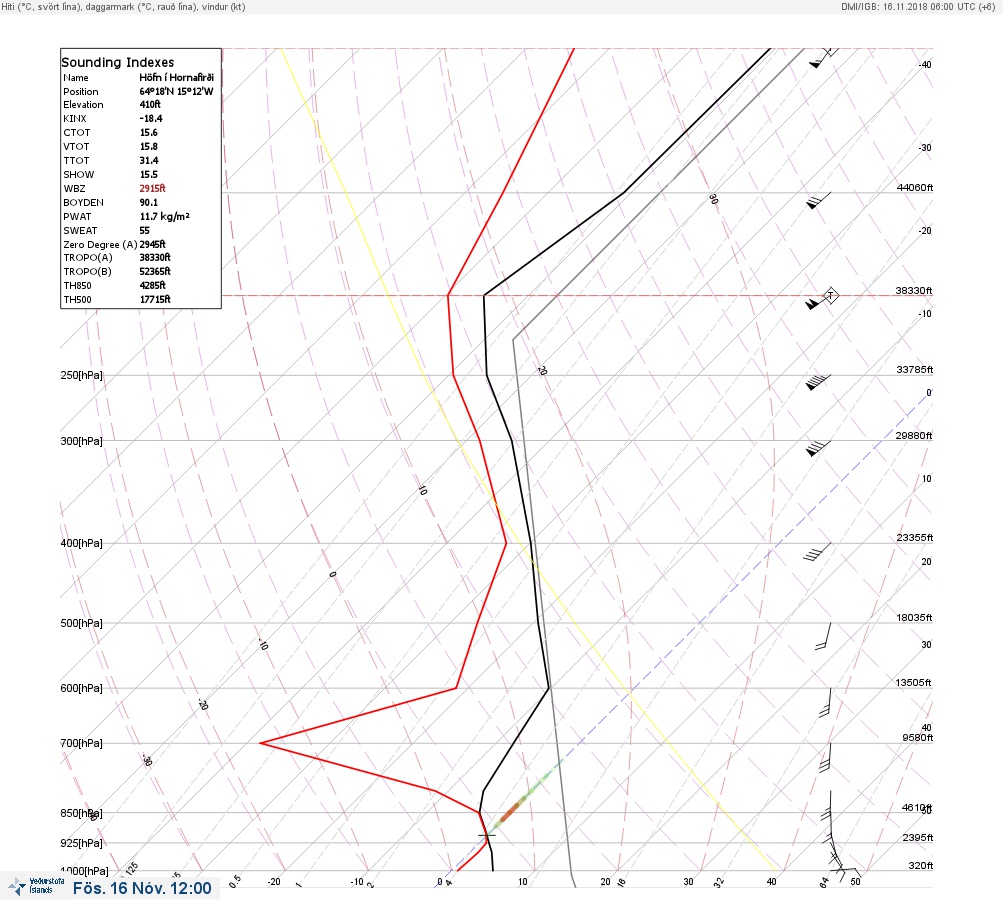1003x900 pixels.
Task: Click the 600[hPa] pressure label
Action: [x=81, y=688]
